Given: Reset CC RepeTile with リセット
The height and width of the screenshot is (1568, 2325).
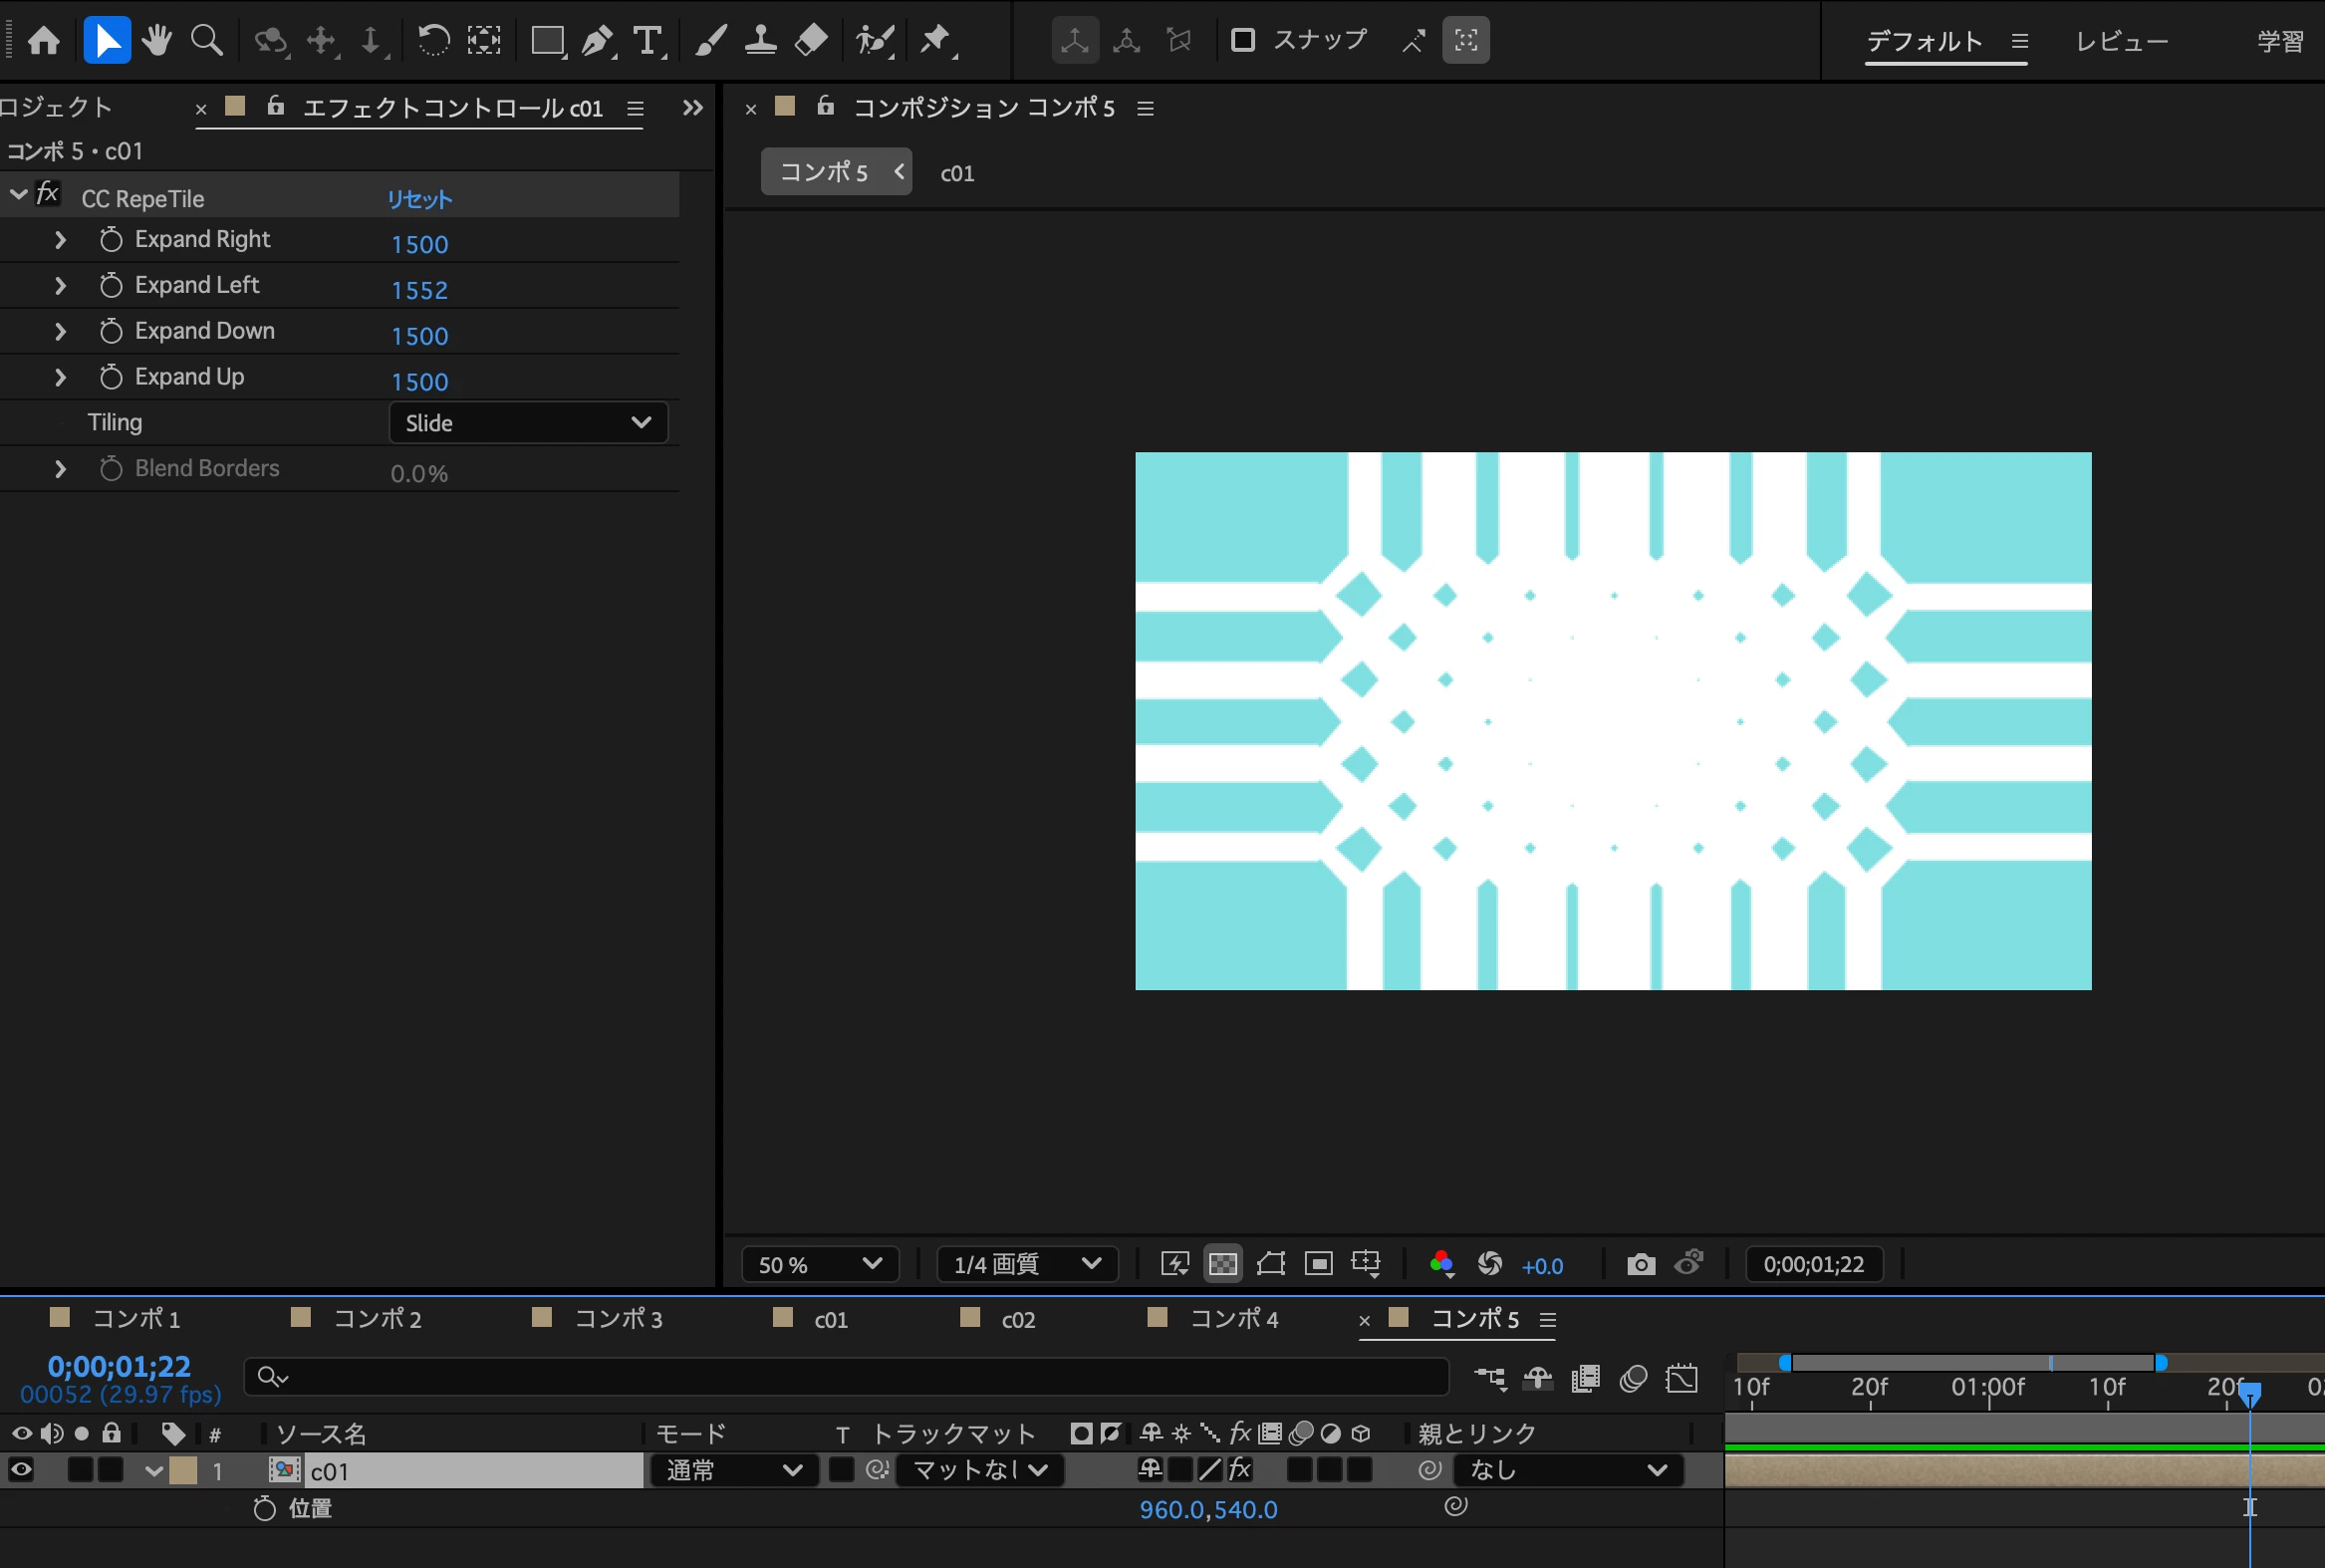Looking at the screenshot, I should [420, 199].
